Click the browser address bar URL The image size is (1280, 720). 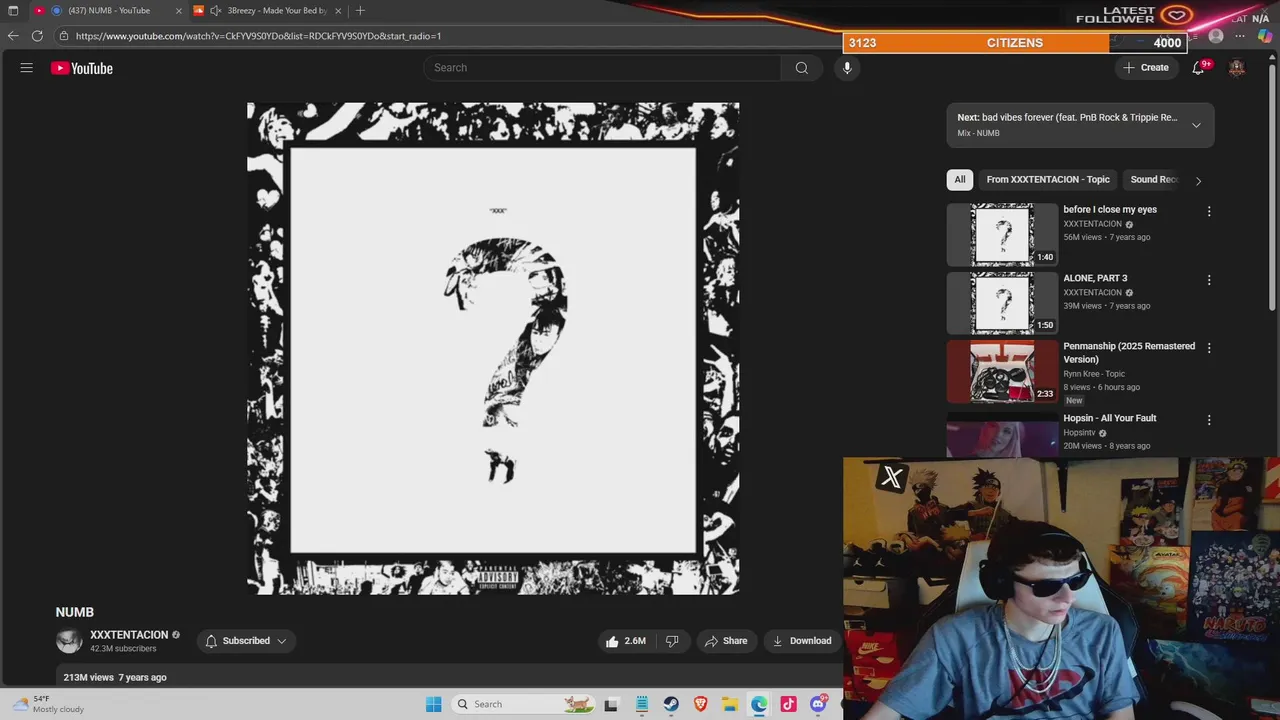tap(258, 36)
